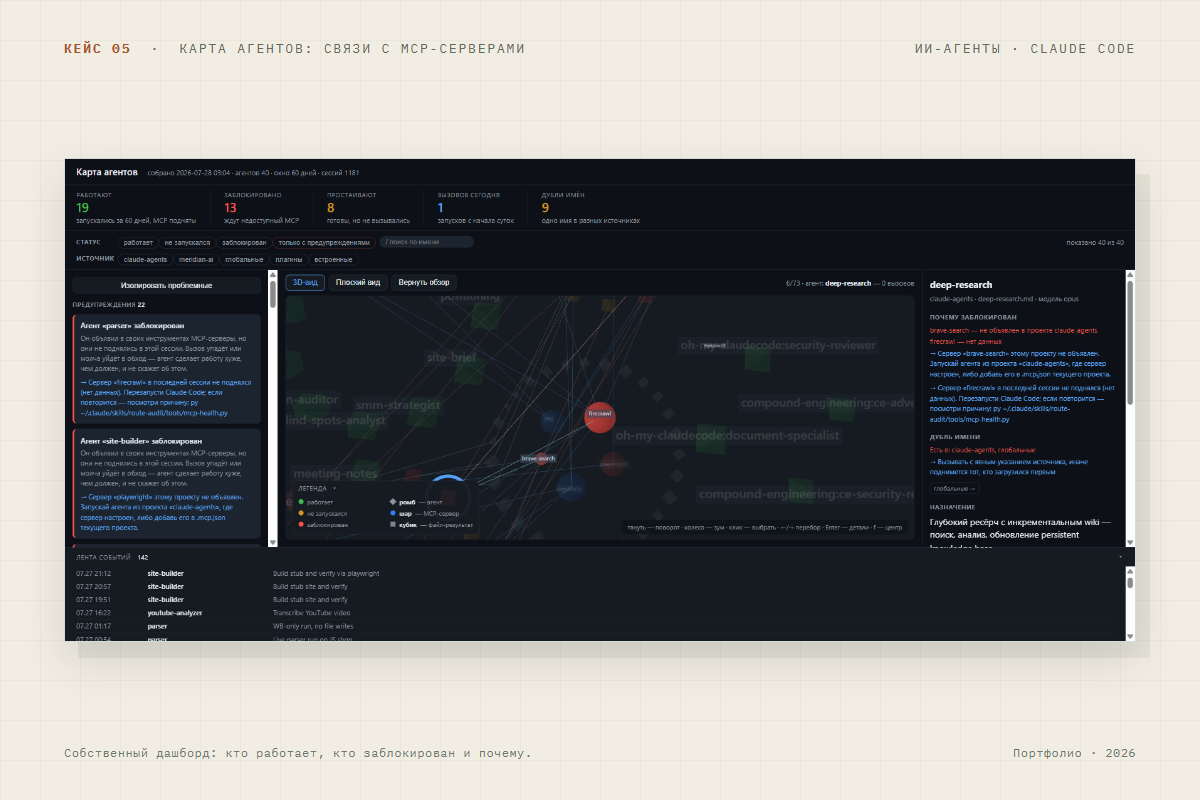1200x800 pixels.
Task: Open the 'Агент «parser» заблокирован' warning card
Action: coord(167,369)
